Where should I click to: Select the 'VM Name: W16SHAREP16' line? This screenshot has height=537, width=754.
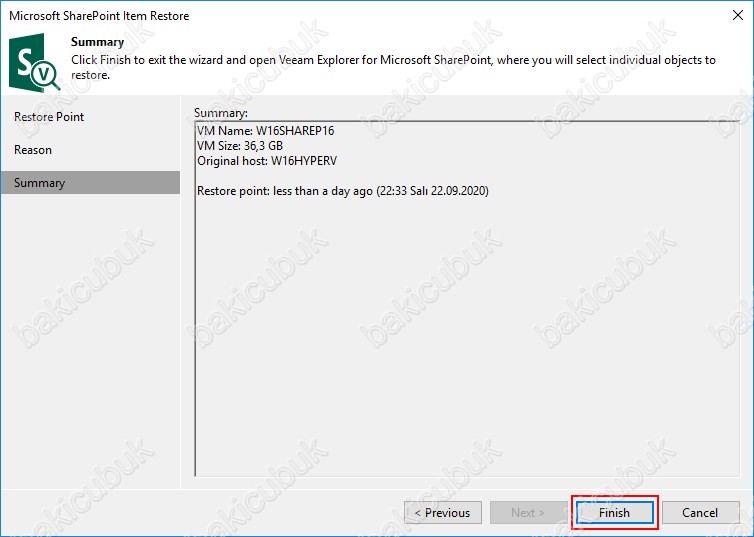[265, 131]
